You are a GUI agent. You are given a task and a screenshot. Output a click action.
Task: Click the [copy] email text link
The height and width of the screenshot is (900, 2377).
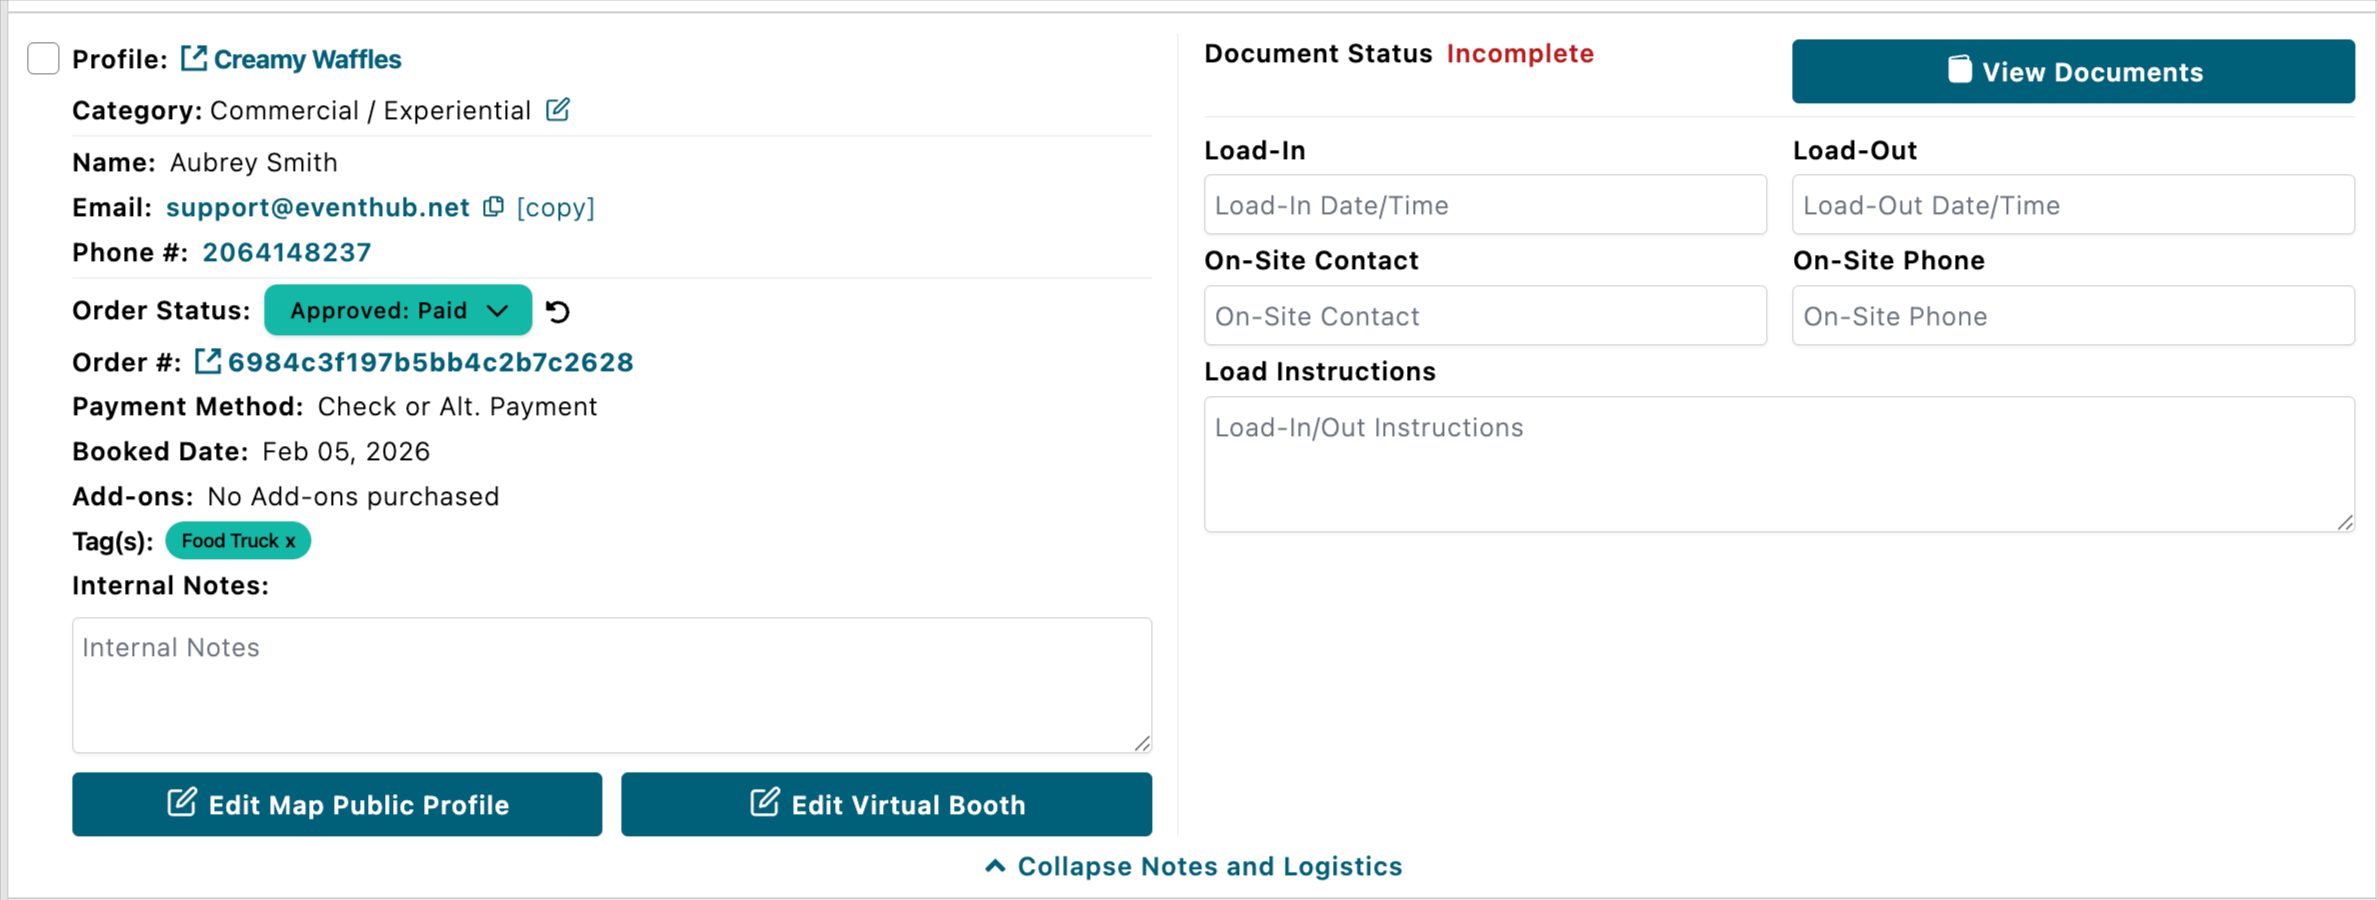coord(556,207)
